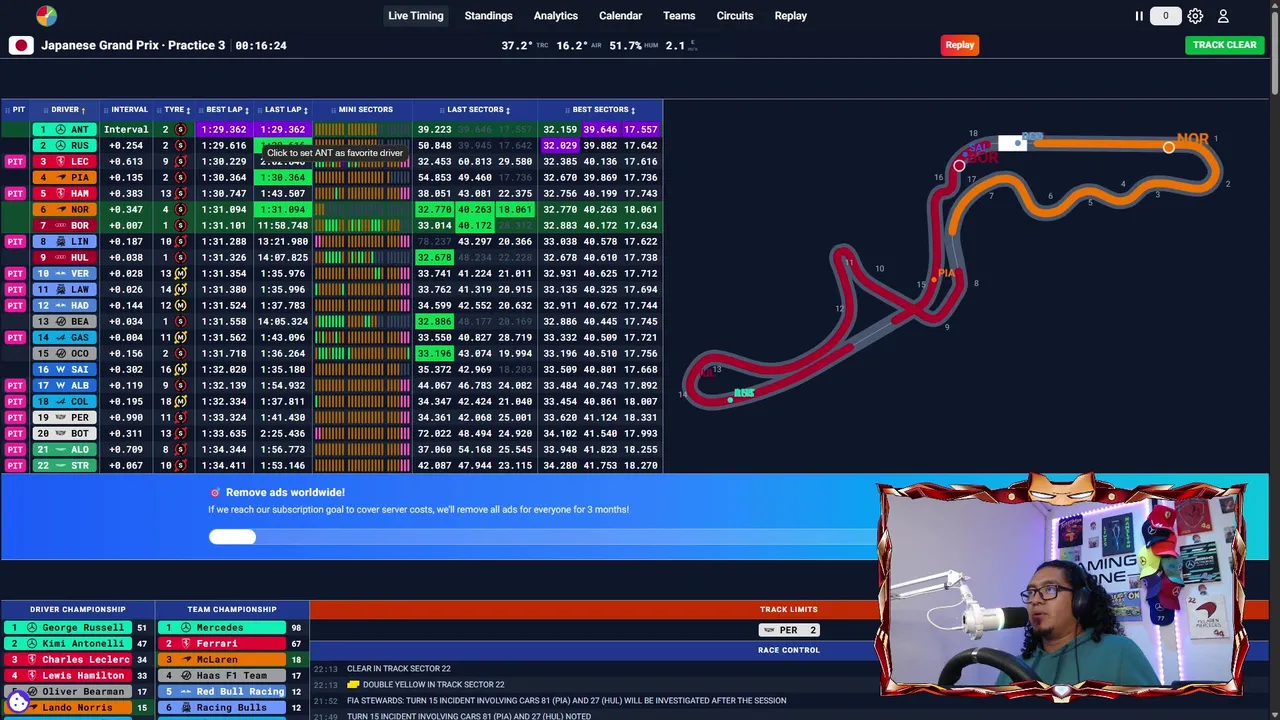Open the settings gear
Viewport: 1280px width, 720px height.
(x=1195, y=16)
